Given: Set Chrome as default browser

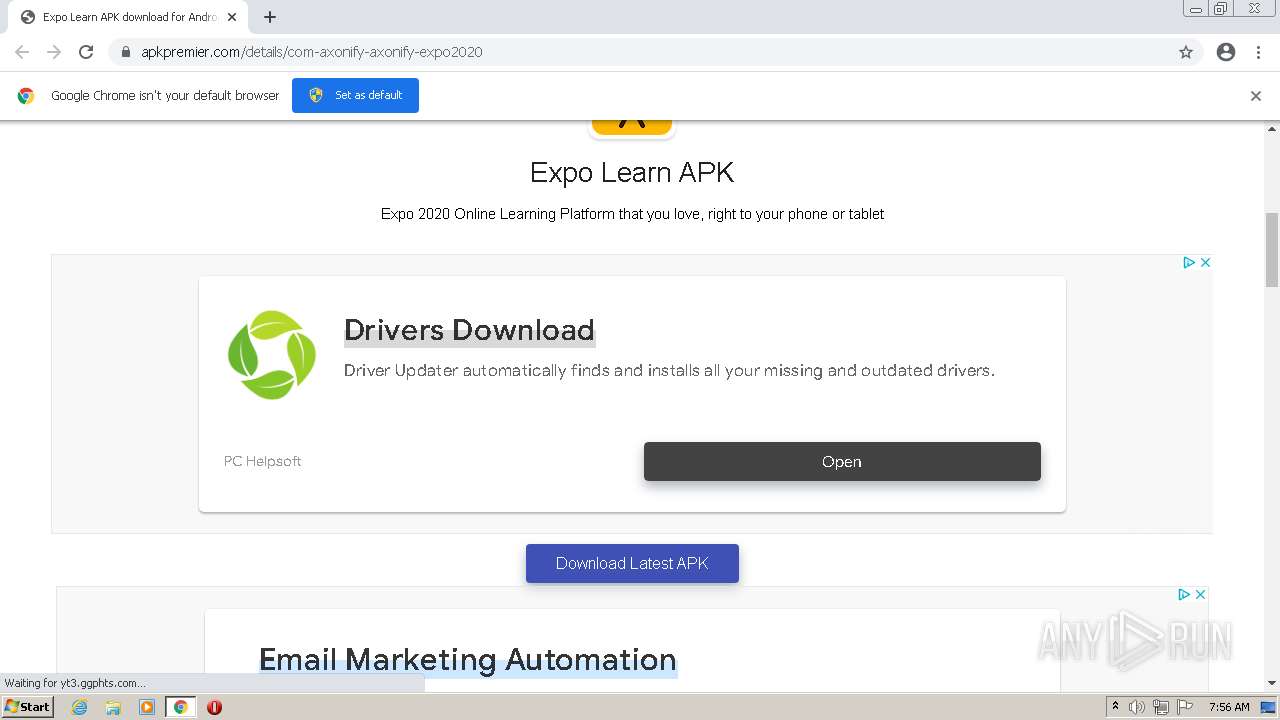Looking at the screenshot, I should coord(355,95).
